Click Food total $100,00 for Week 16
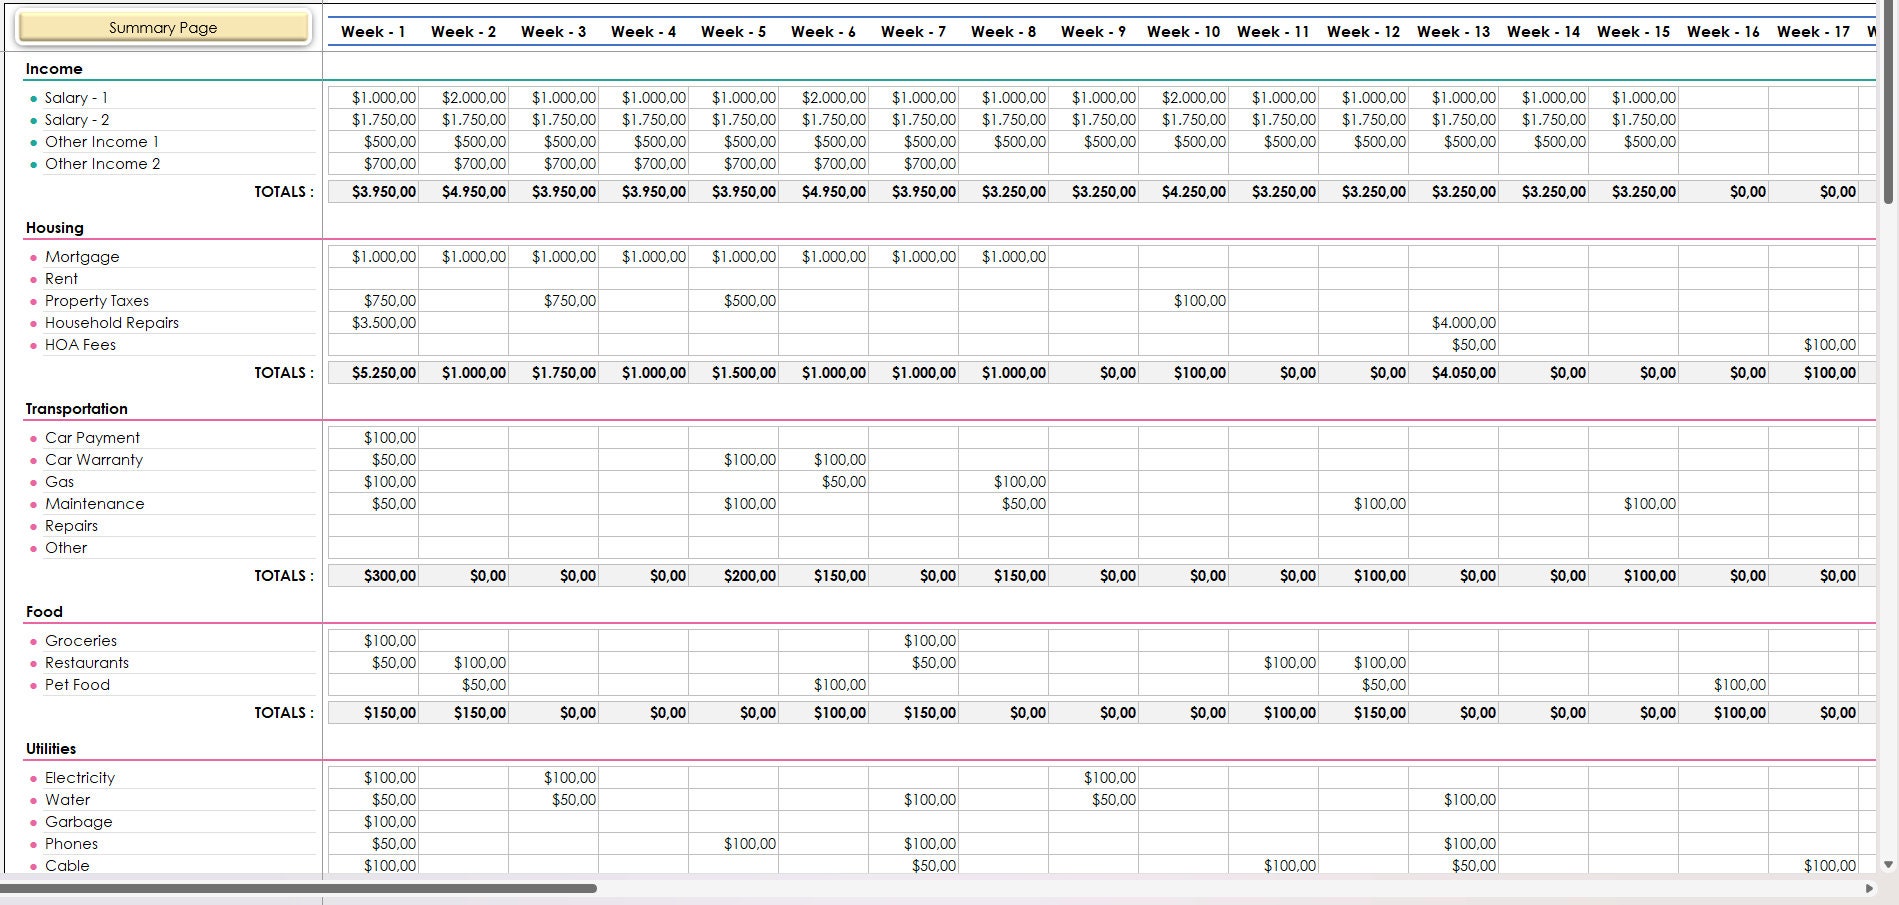Image resolution: width=1899 pixels, height=905 pixels. [x=1724, y=713]
